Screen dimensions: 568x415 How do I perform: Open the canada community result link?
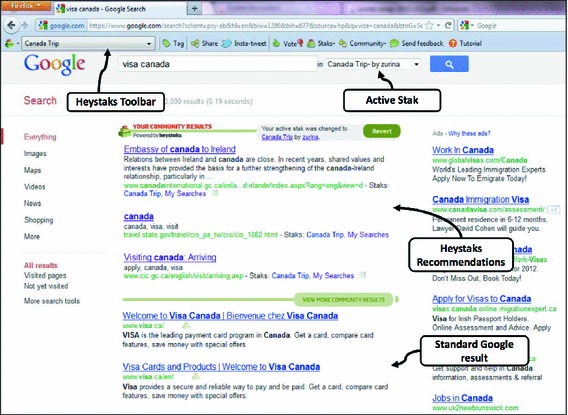click(139, 216)
